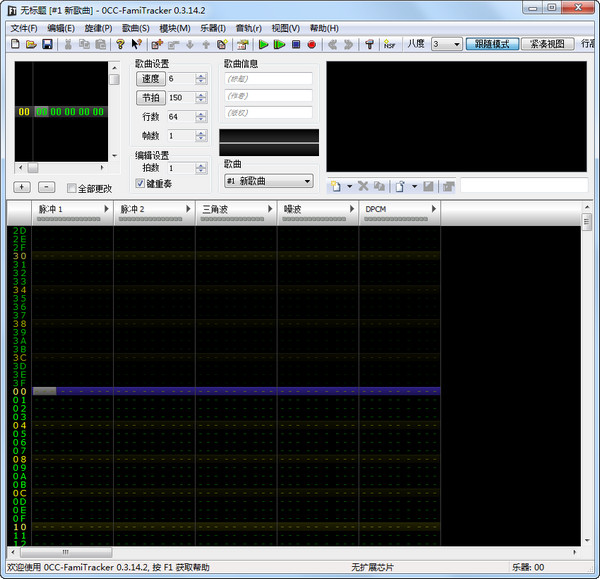Click the new file icon in toolbar
The height and width of the screenshot is (579, 600).
tap(16, 45)
